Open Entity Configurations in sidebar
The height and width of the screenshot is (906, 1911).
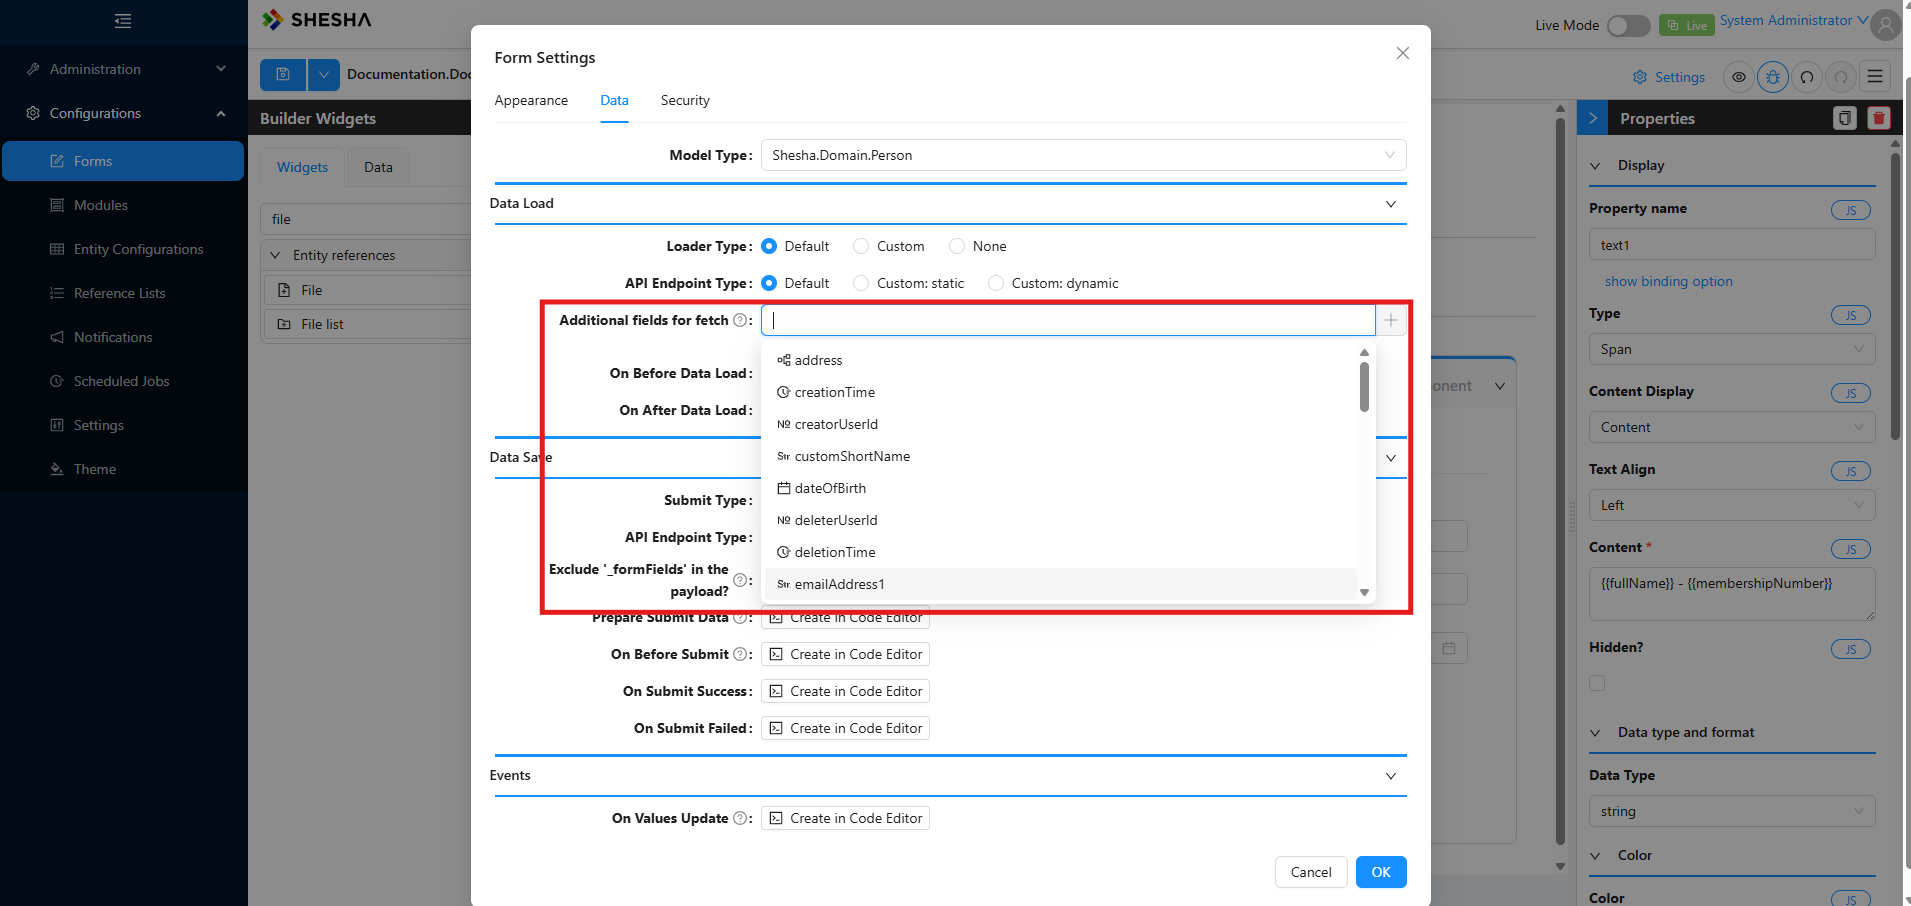click(x=123, y=249)
